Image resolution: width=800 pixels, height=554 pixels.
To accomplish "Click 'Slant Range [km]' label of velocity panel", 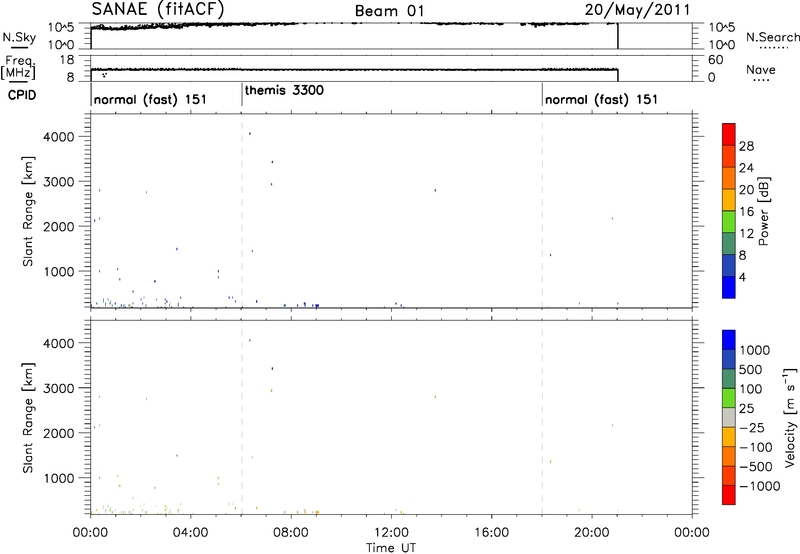I will [x=28, y=418].
